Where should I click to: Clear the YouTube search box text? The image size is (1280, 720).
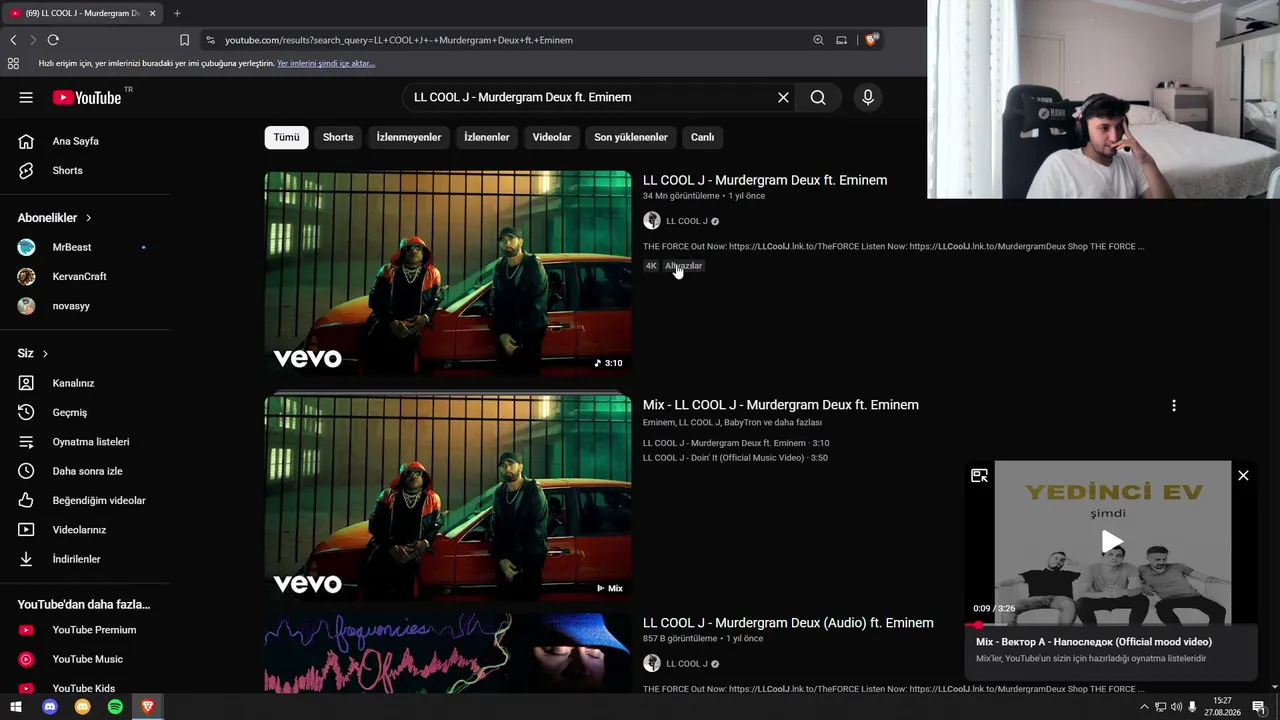tap(783, 97)
